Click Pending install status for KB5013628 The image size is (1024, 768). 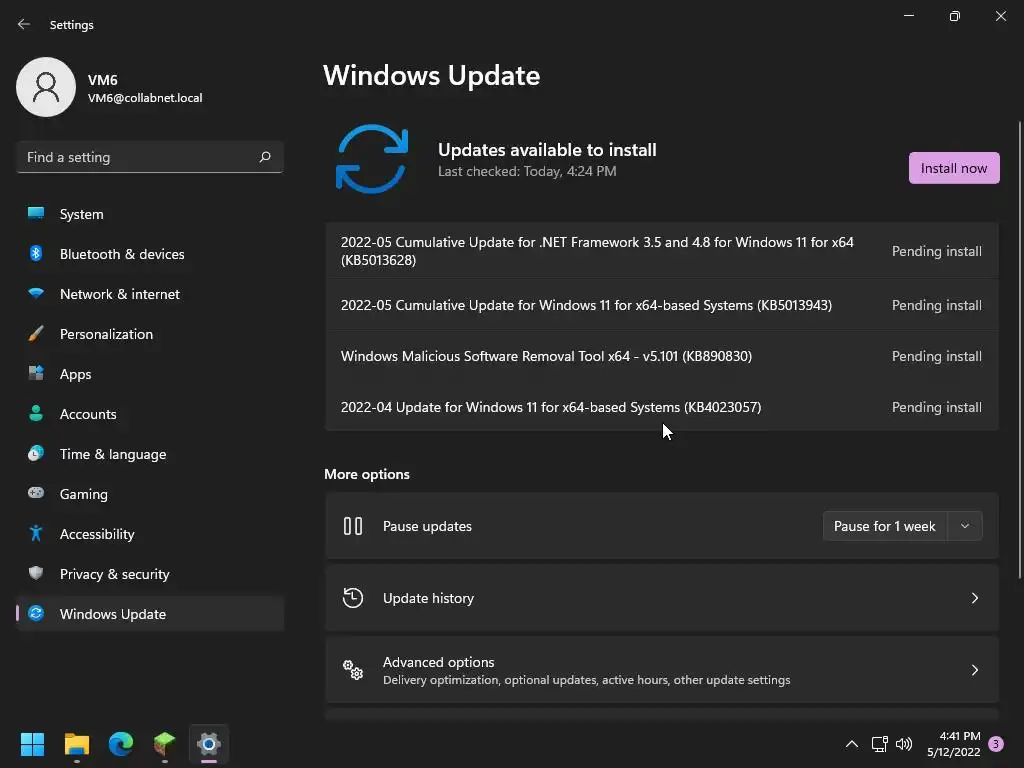point(936,251)
